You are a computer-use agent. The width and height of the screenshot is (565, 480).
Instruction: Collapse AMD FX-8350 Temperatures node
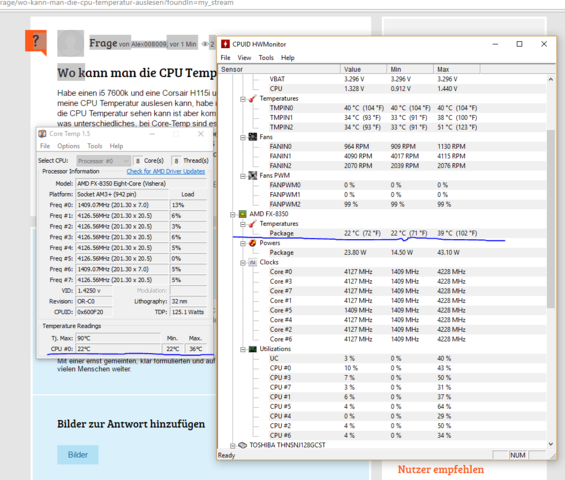point(243,225)
